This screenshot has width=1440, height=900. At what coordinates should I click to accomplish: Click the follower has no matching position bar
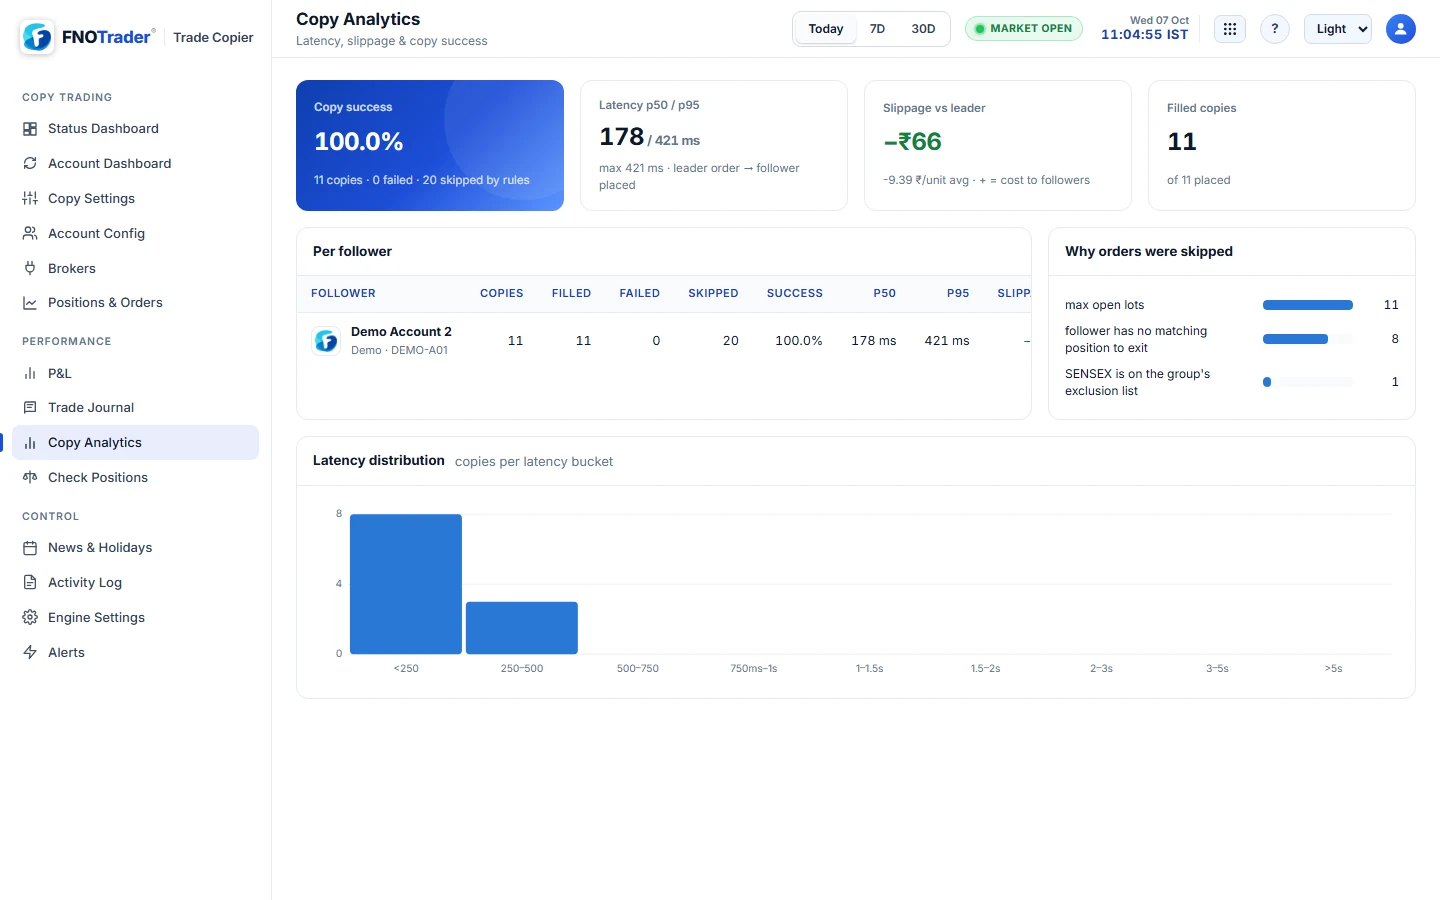1308,339
